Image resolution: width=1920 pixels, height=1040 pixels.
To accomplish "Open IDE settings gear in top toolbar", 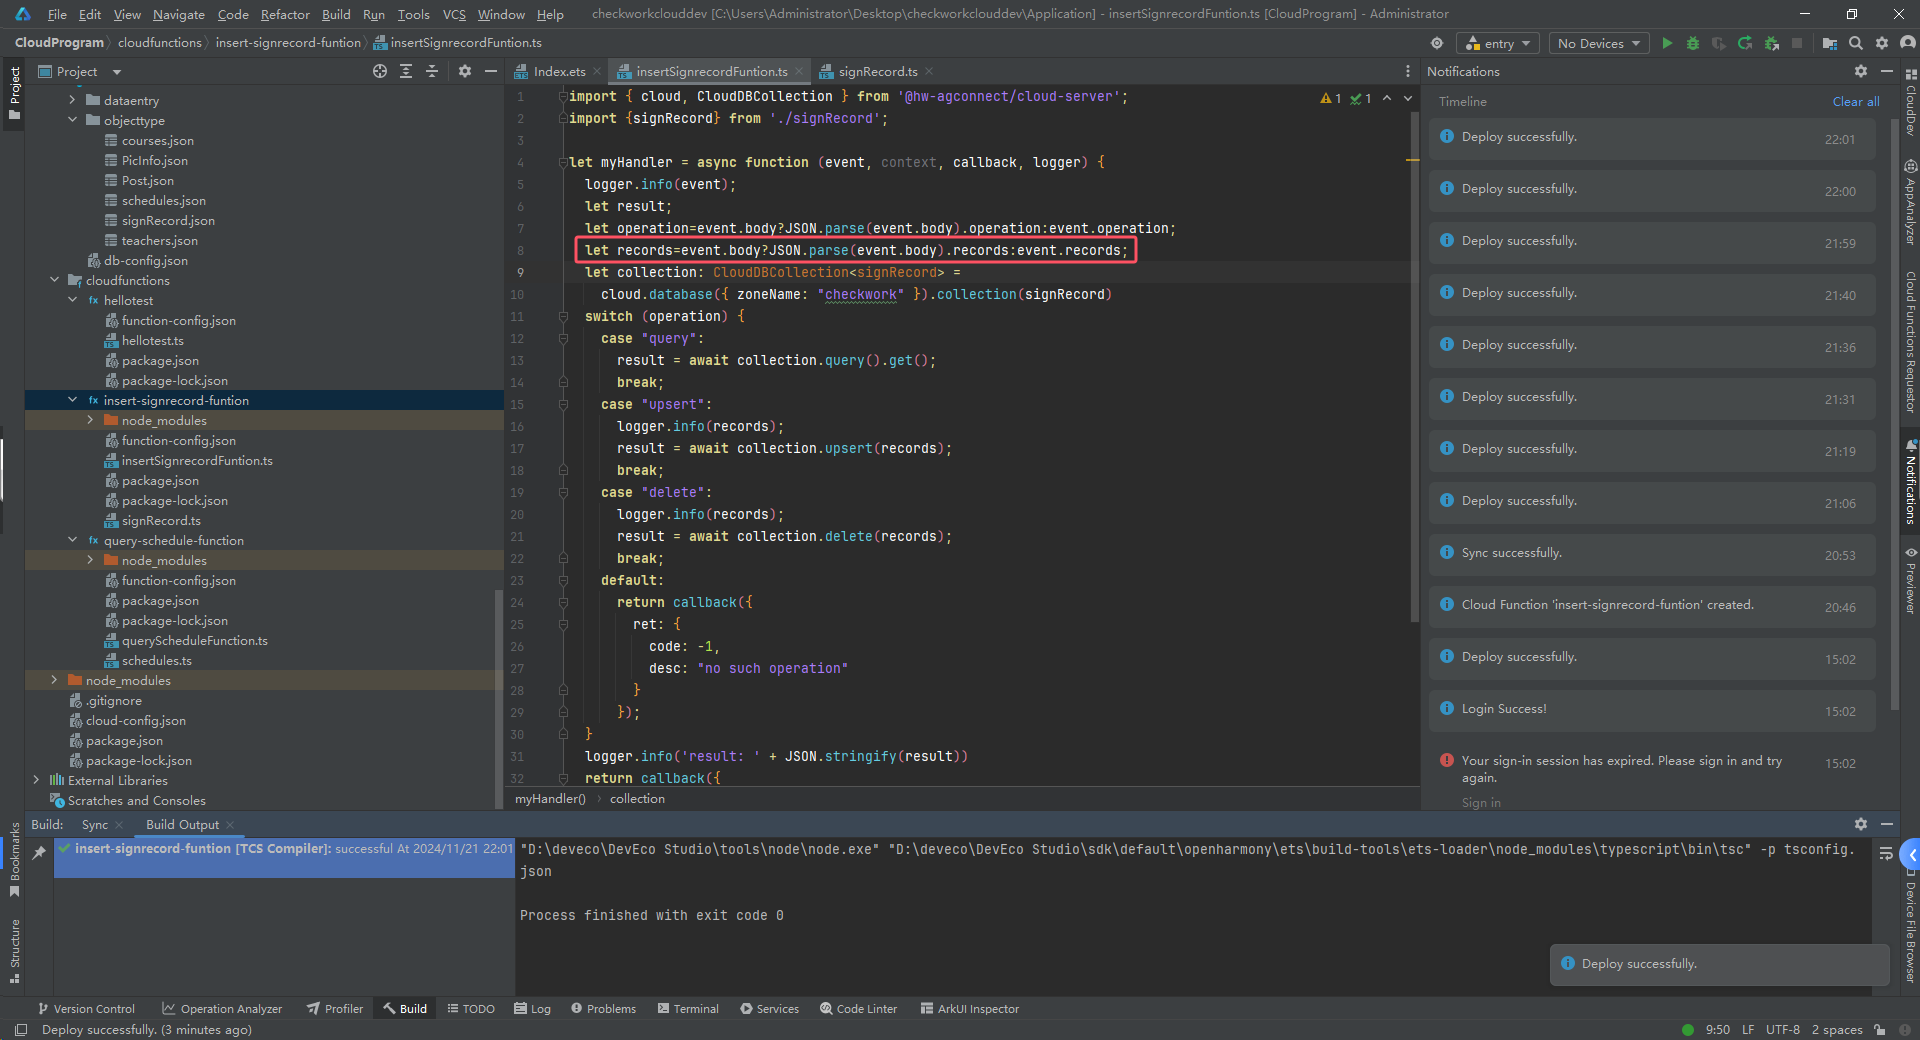I will [x=1882, y=43].
